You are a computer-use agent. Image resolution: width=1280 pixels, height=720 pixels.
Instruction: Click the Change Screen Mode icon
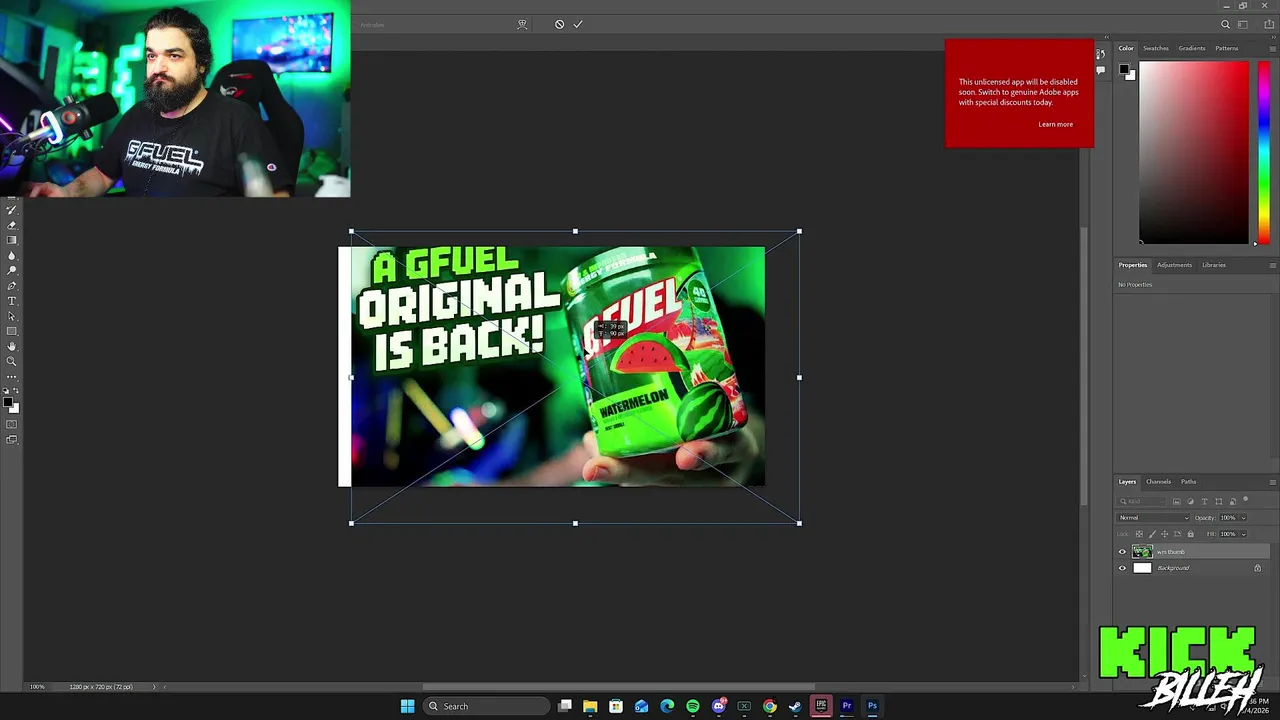(12, 439)
